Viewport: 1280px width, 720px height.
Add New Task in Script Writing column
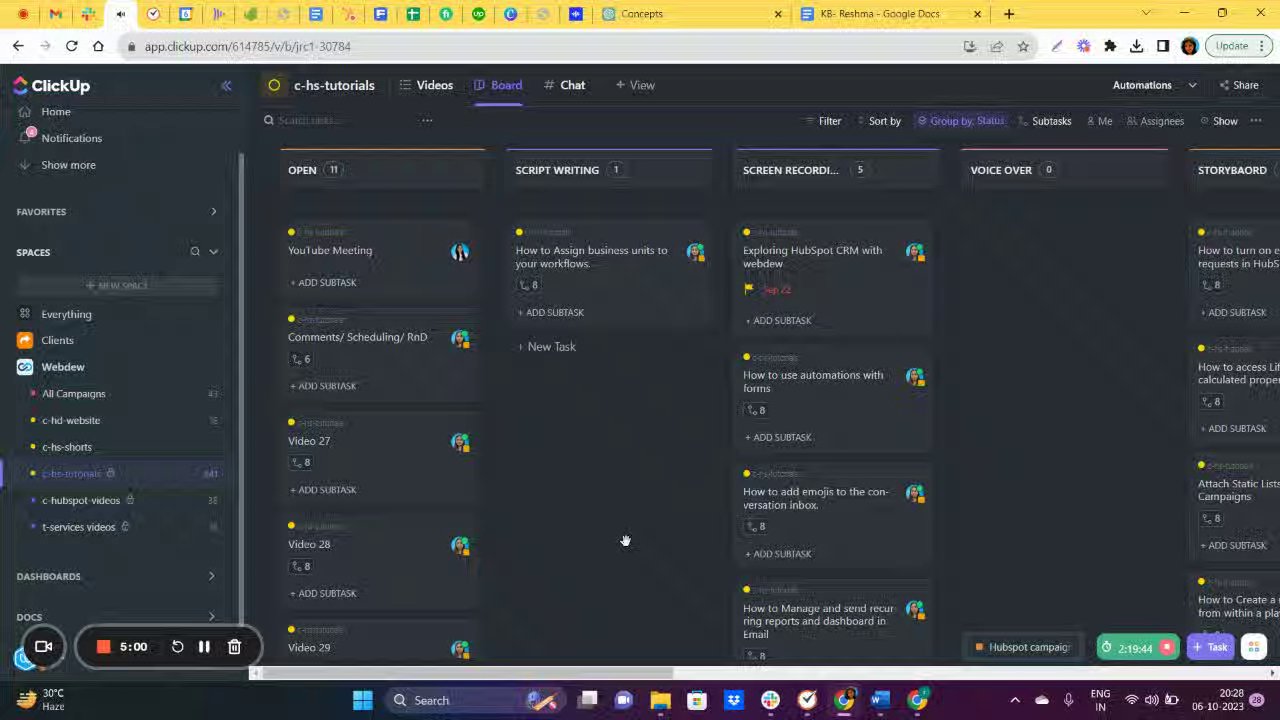(546, 347)
